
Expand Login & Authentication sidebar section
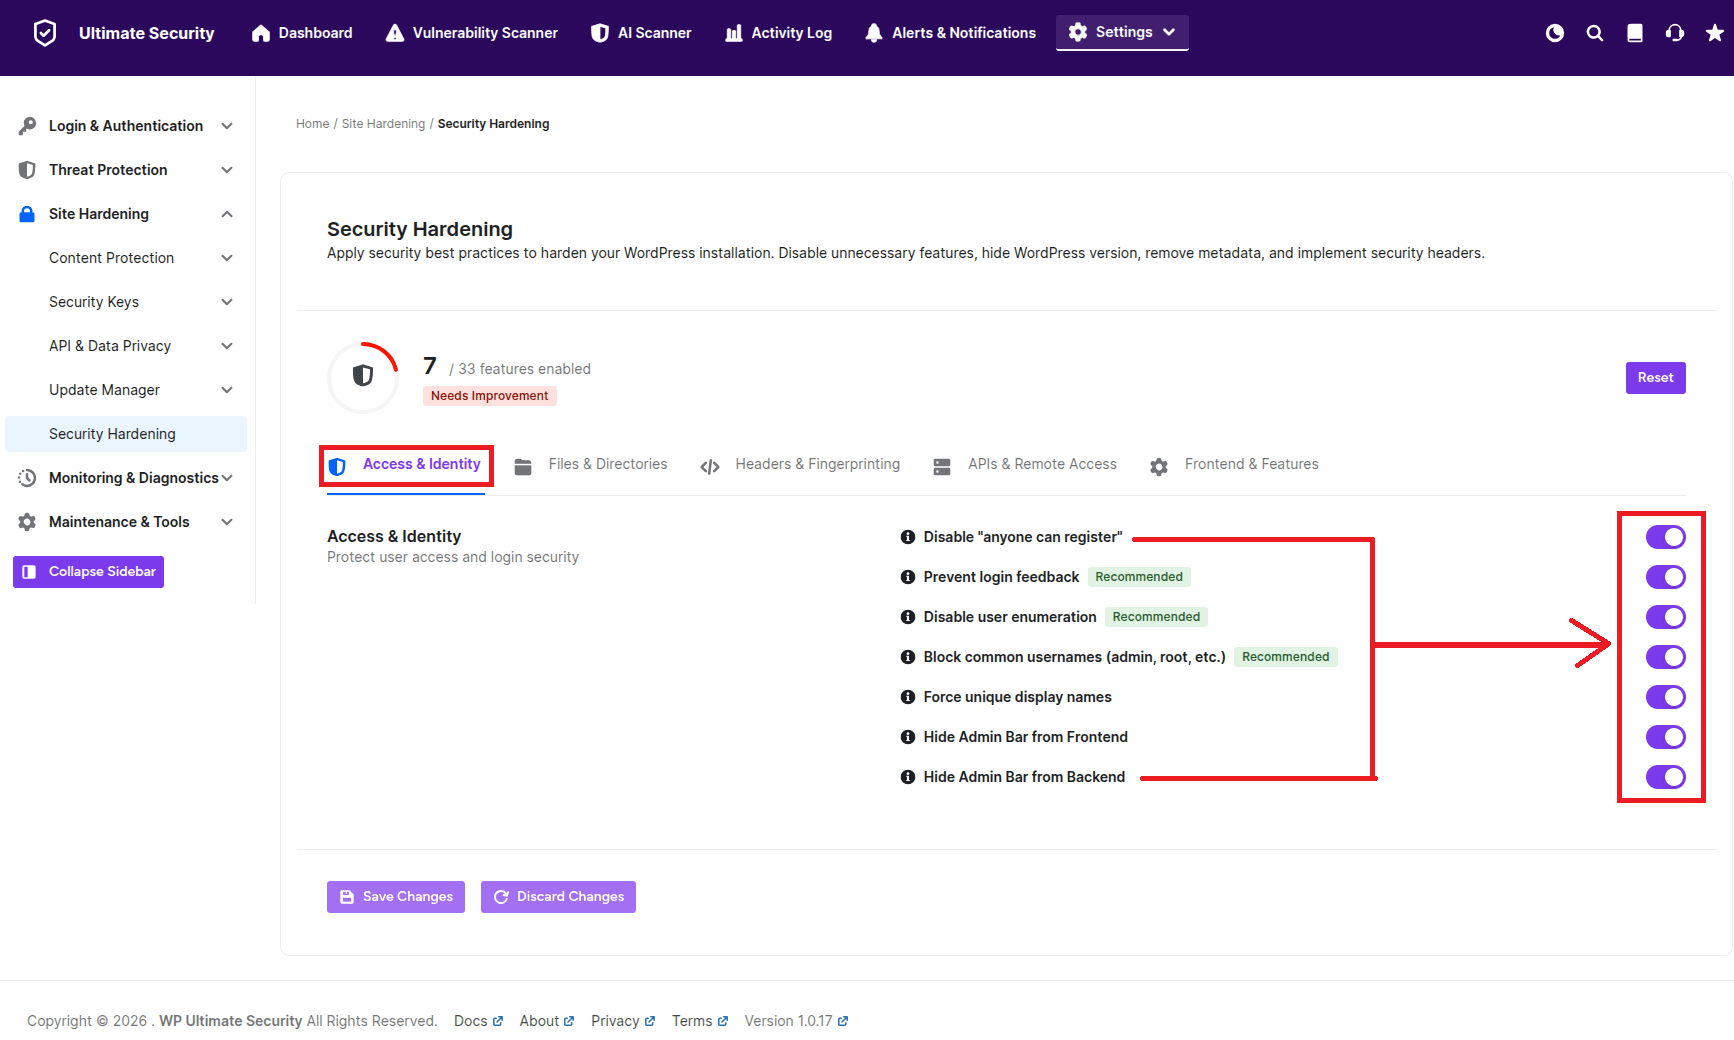point(126,126)
